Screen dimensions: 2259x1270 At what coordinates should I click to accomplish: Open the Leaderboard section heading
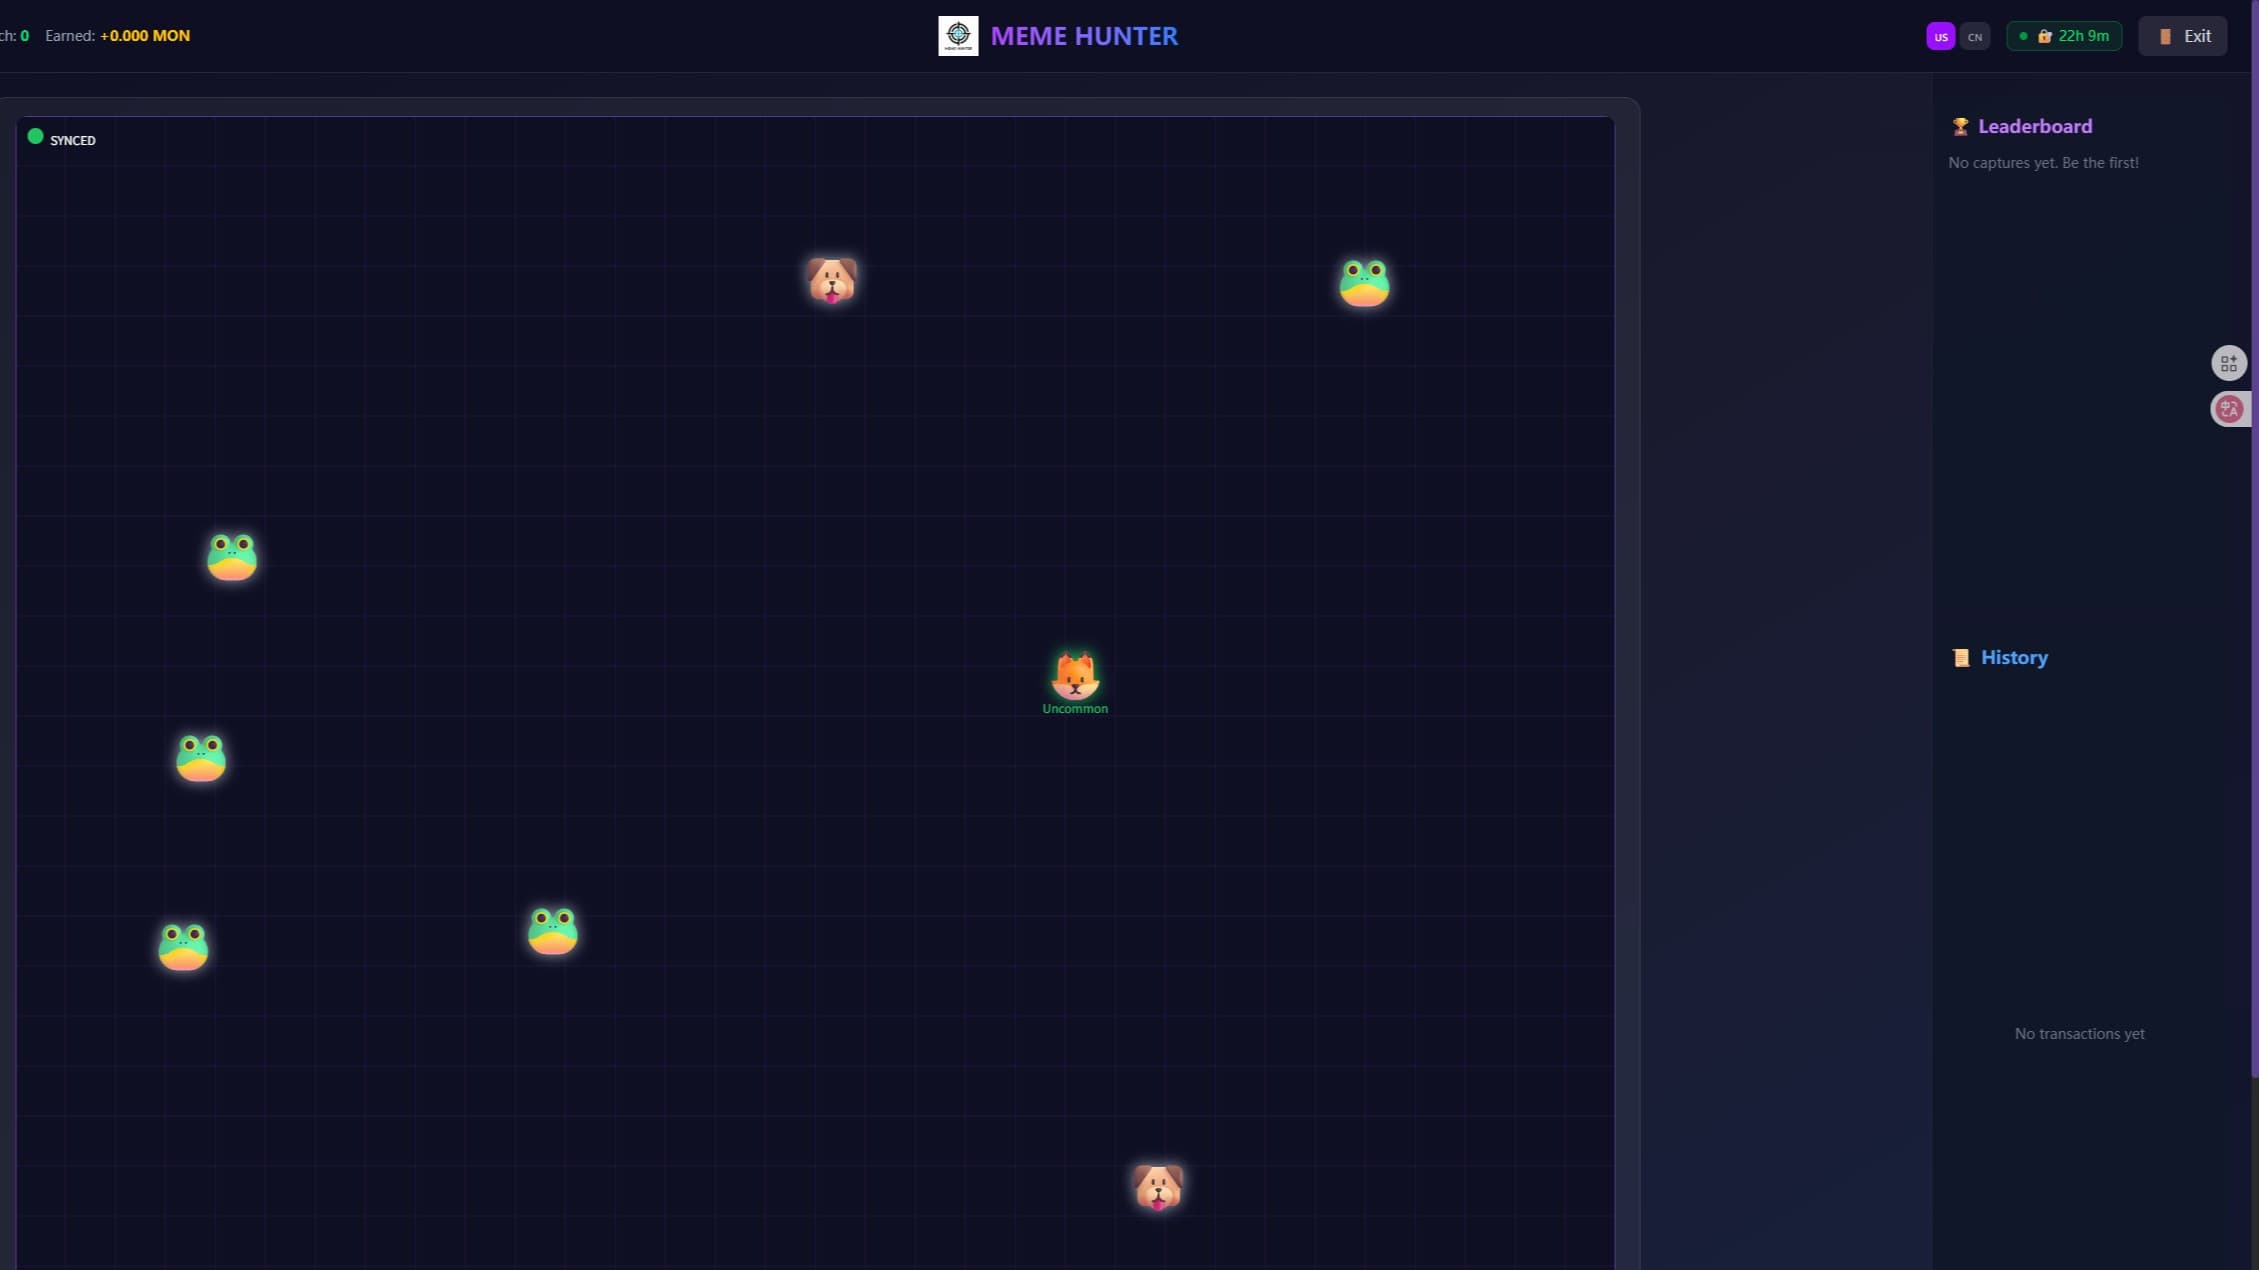pos(2034,127)
